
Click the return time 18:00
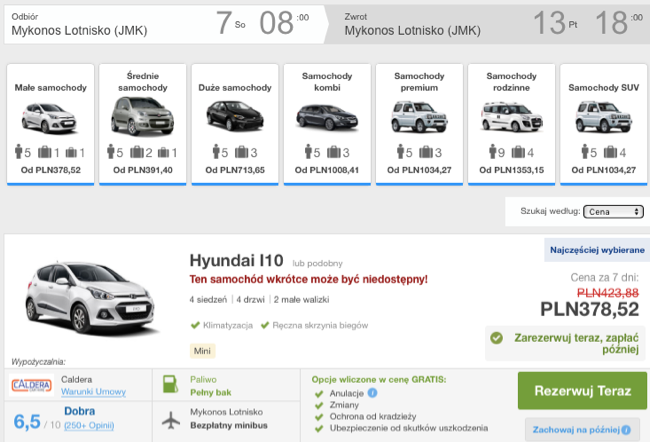click(619, 23)
